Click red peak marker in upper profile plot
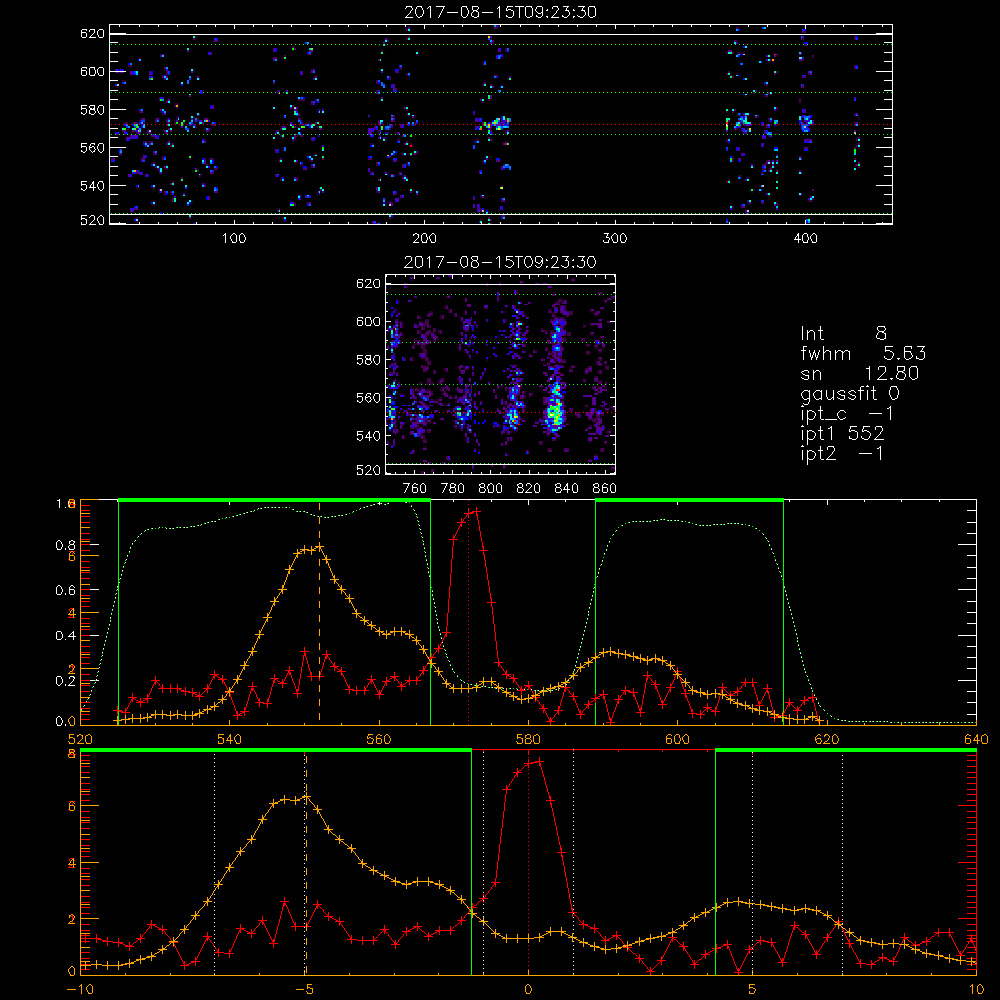The width and height of the screenshot is (1000, 1000). (x=476, y=511)
